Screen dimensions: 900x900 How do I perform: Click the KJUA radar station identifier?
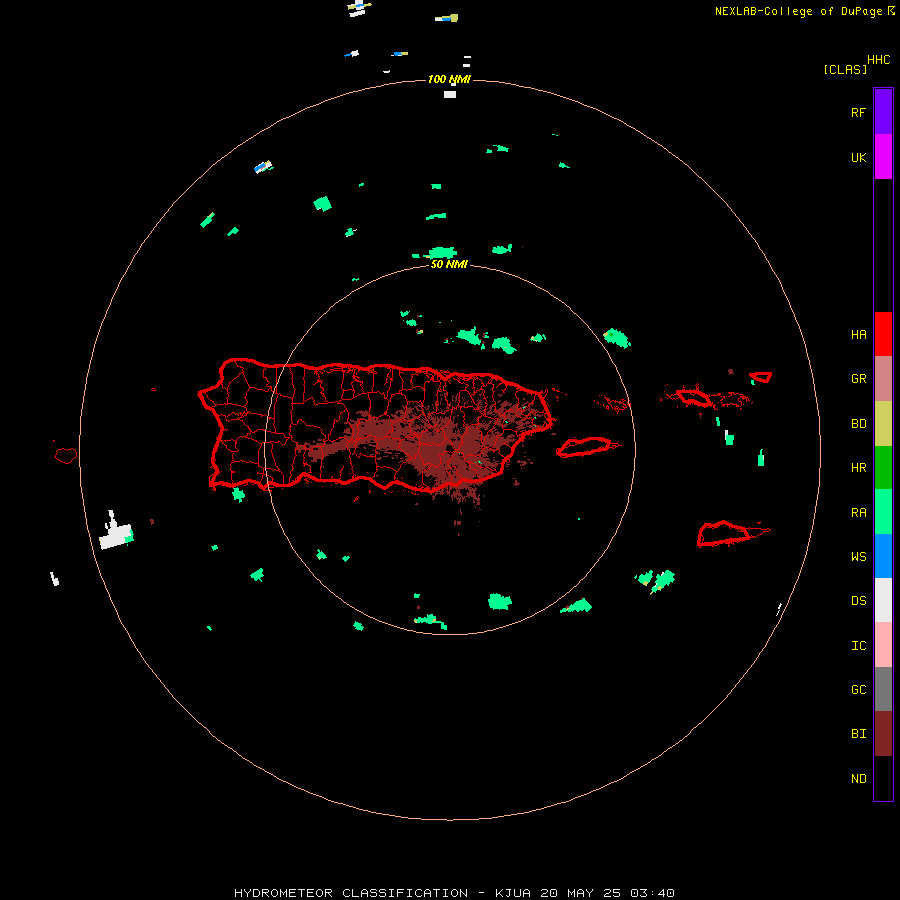click(x=513, y=893)
